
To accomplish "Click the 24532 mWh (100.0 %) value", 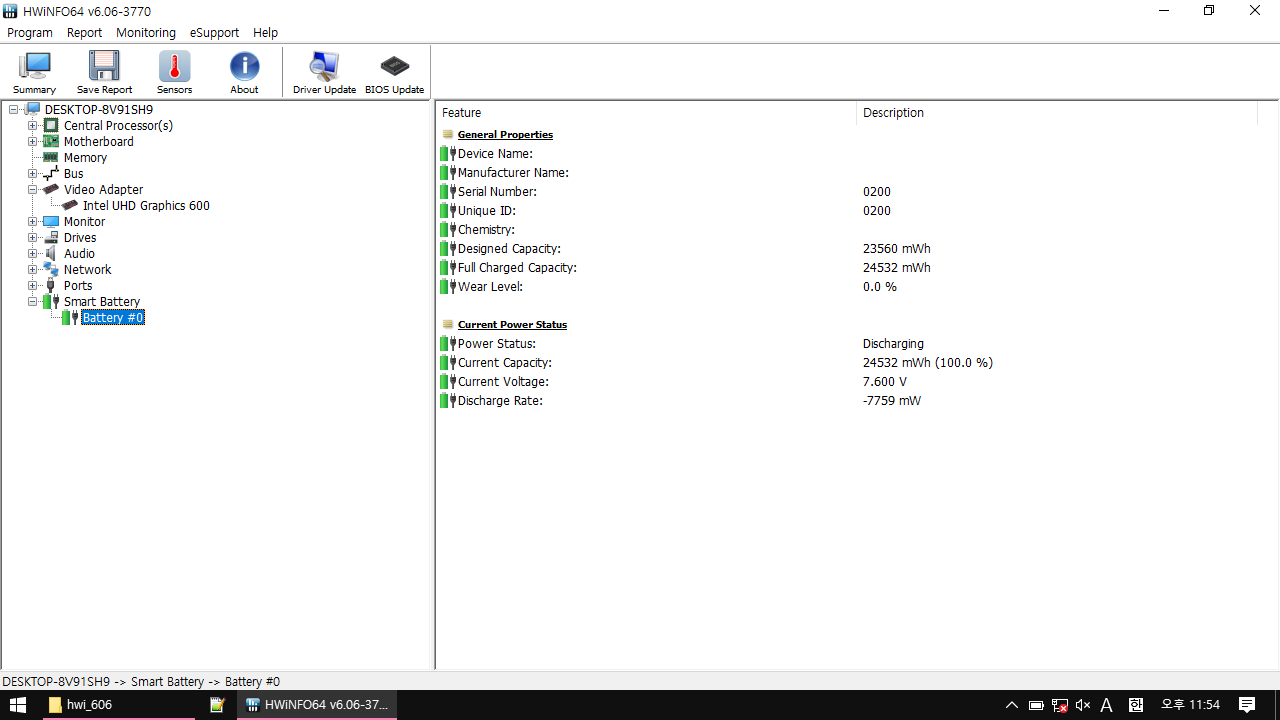I will click(x=928, y=363).
